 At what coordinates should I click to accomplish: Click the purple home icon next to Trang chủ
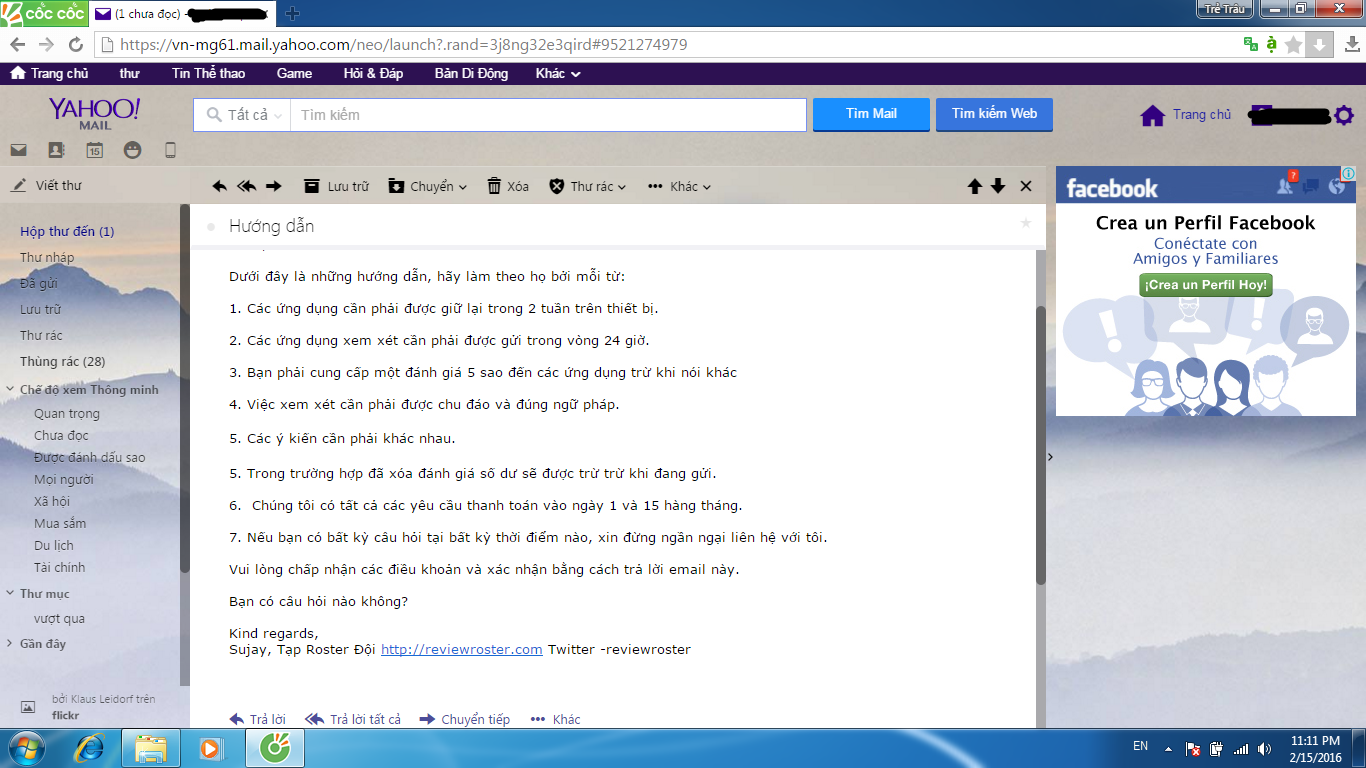tap(1153, 116)
